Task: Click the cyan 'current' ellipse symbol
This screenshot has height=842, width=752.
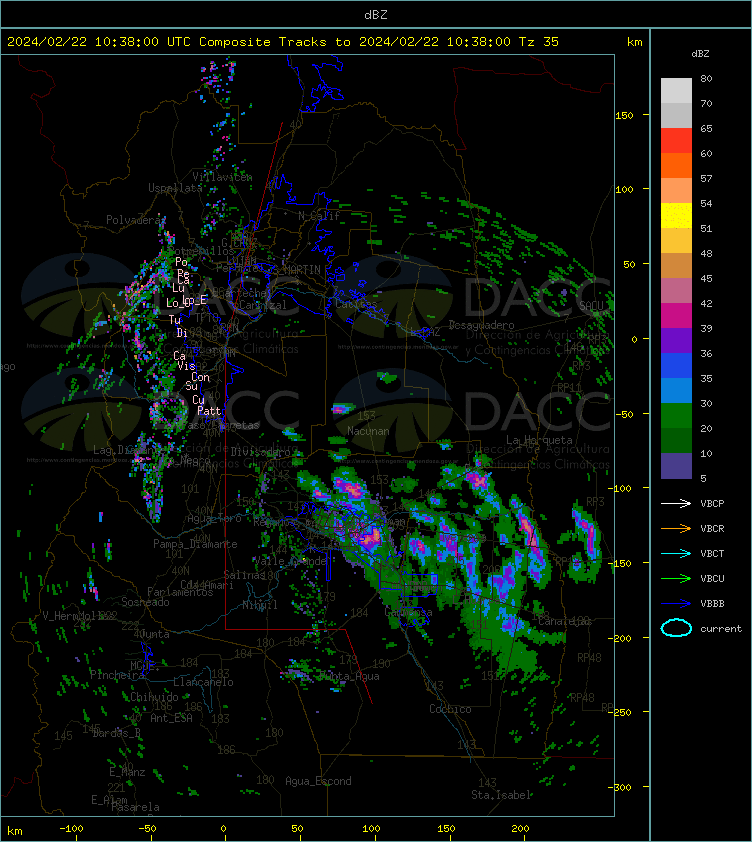Action: point(676,628)
